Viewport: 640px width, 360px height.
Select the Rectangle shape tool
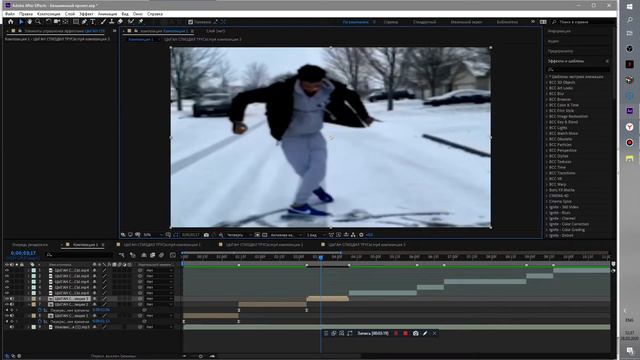[76, 22]
